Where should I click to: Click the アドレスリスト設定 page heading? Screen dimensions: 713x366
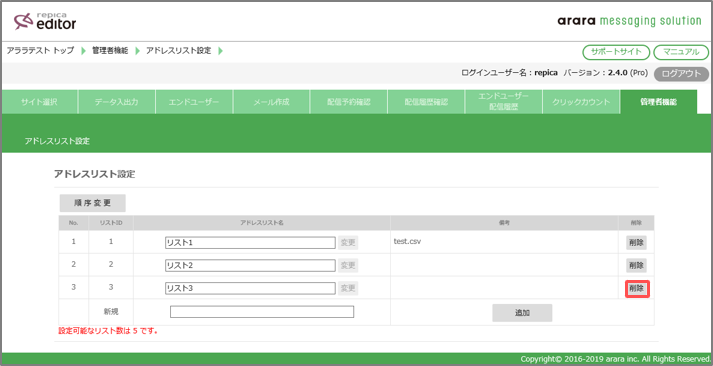click(95, 174)
